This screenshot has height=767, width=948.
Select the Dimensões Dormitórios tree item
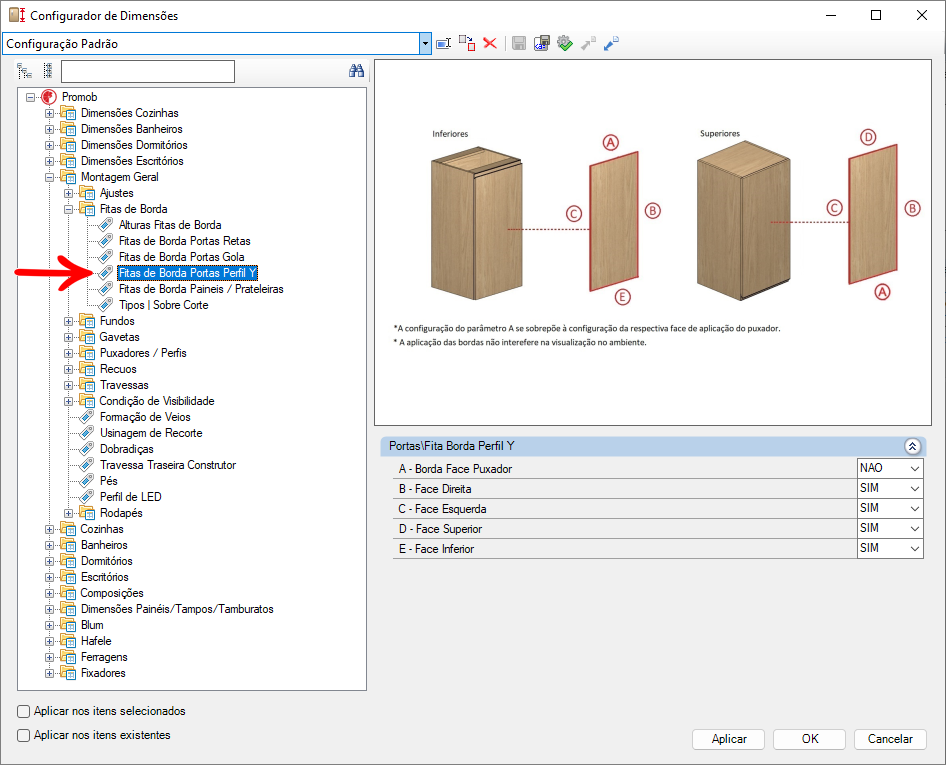pyautogui.click(x=134, y=145)
